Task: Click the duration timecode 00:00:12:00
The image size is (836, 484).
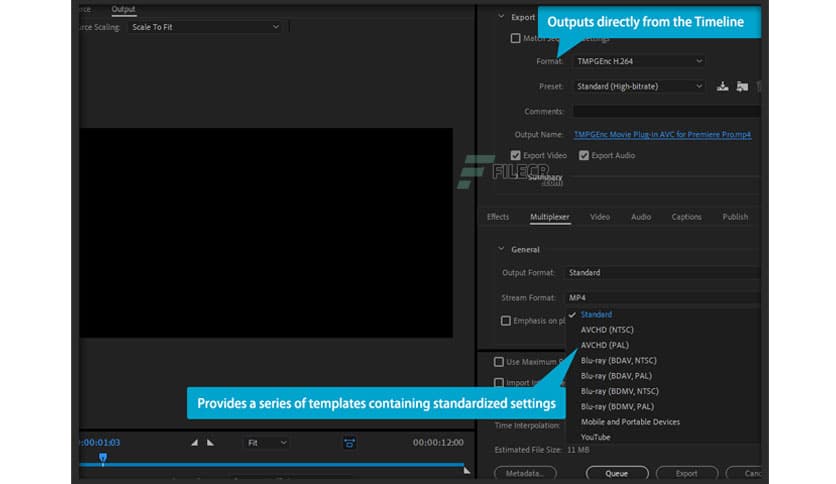Action: (438, 442)
